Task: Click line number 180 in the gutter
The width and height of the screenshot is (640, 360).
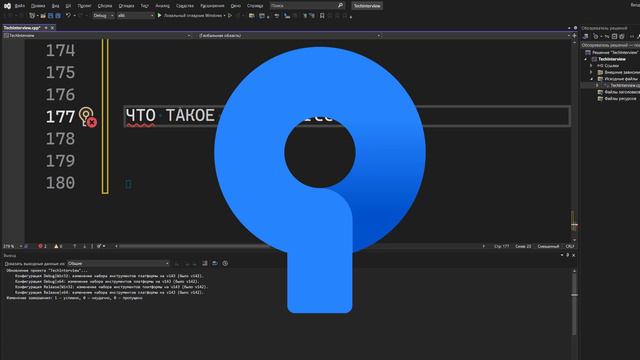Action: (60, 183)
